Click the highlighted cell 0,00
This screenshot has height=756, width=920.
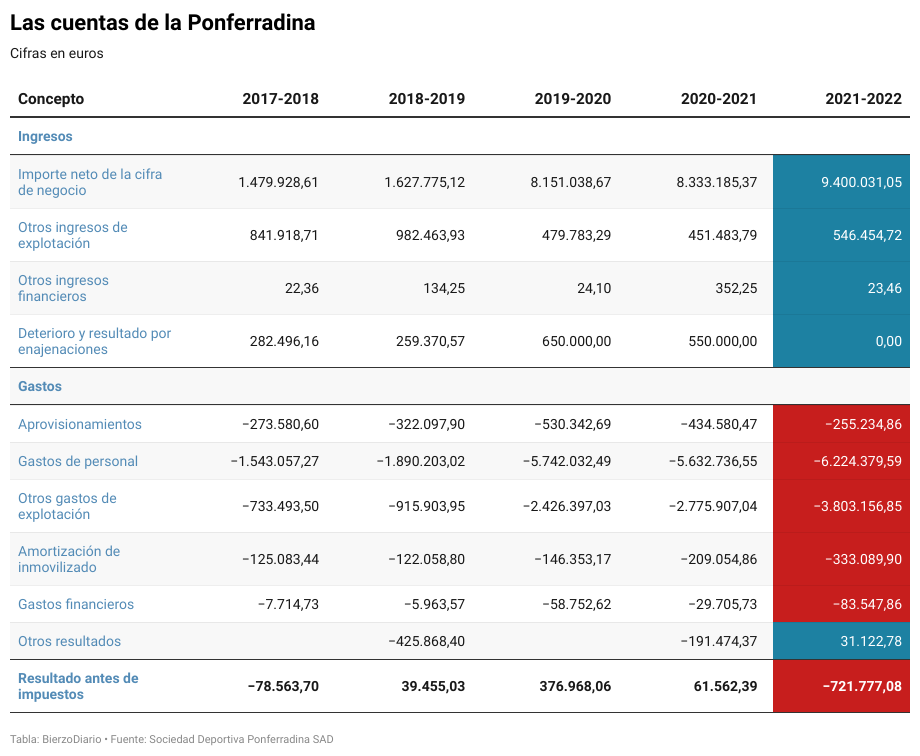tap(841, 341)
